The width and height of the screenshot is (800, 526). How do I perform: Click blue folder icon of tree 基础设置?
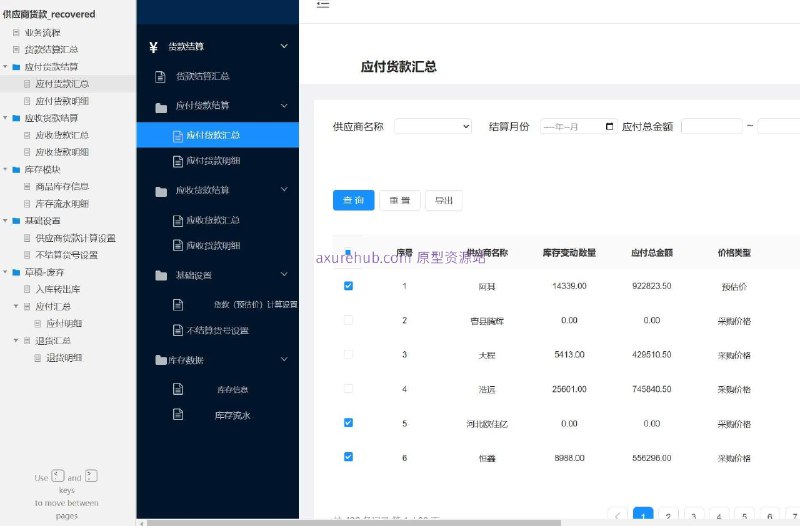16,221
